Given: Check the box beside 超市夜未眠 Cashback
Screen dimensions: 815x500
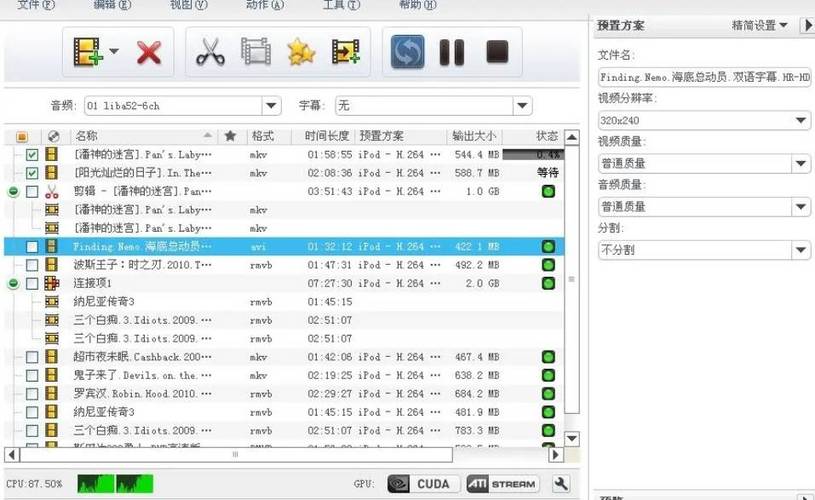Looking at the screenshot, I should [x=32, y=357].
